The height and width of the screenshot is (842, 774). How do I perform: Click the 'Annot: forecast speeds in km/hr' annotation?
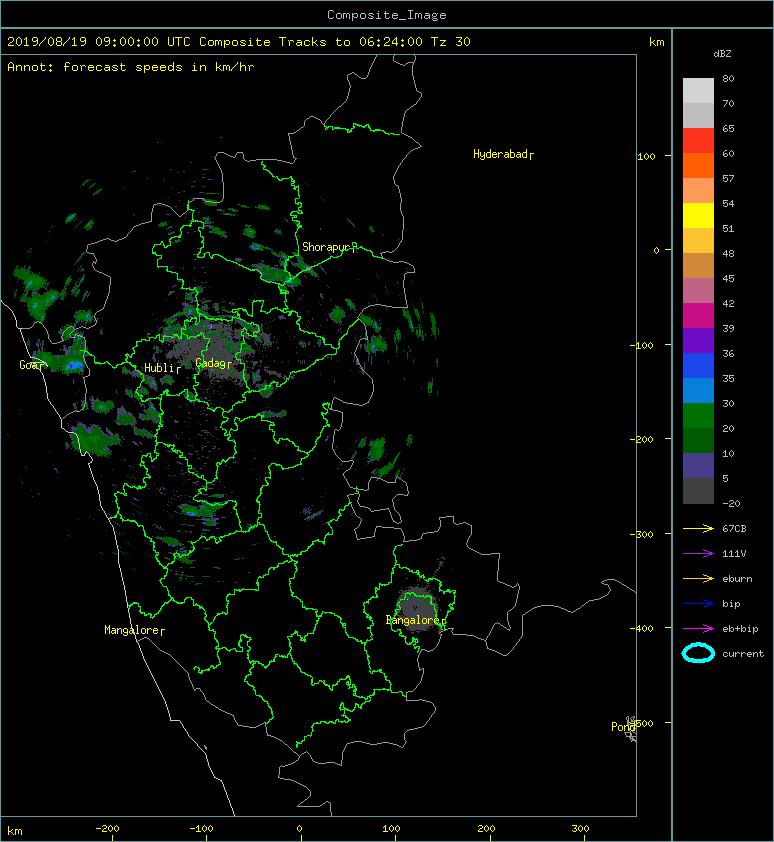coord(131,67)
